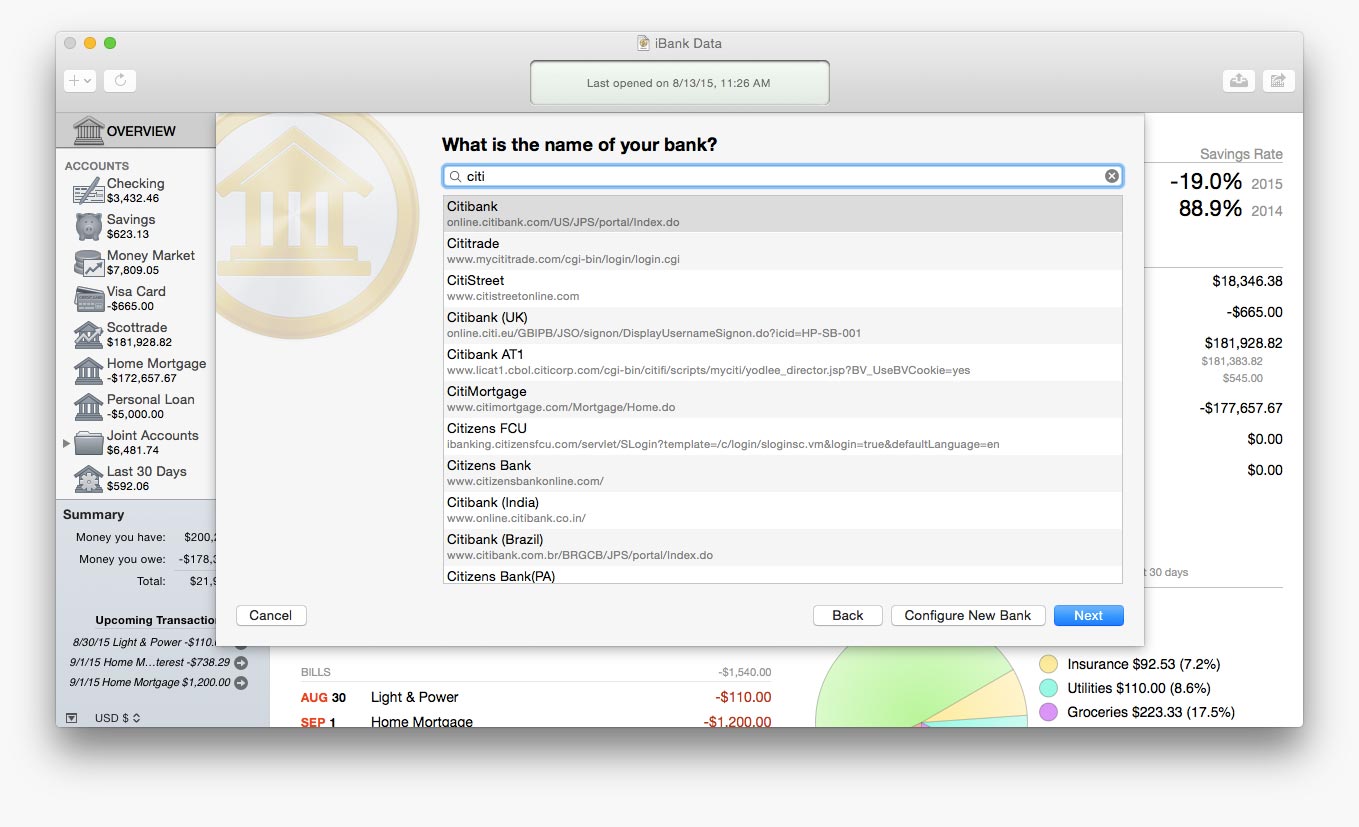Click the Next button
Viewport: 1359px width, 827px height.
tap(1089, 615)
